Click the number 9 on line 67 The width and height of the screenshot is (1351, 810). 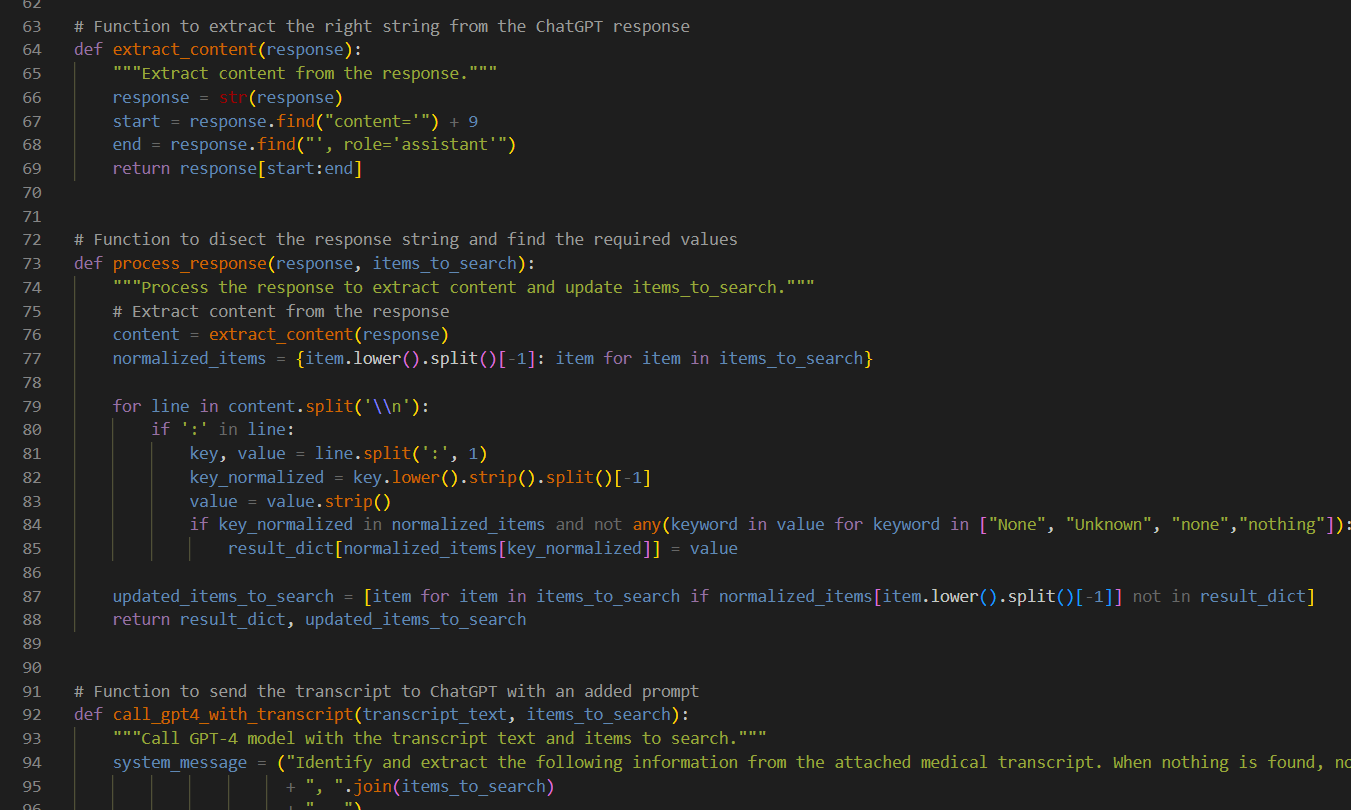click(473, 122)
